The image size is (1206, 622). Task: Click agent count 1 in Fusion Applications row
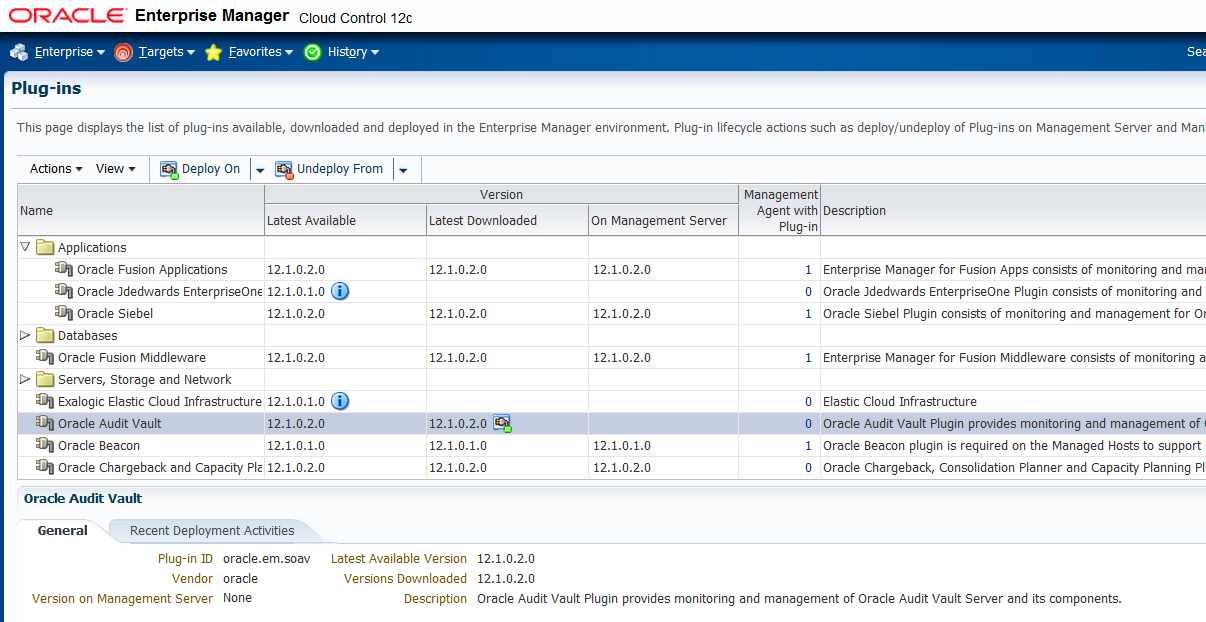808,270
